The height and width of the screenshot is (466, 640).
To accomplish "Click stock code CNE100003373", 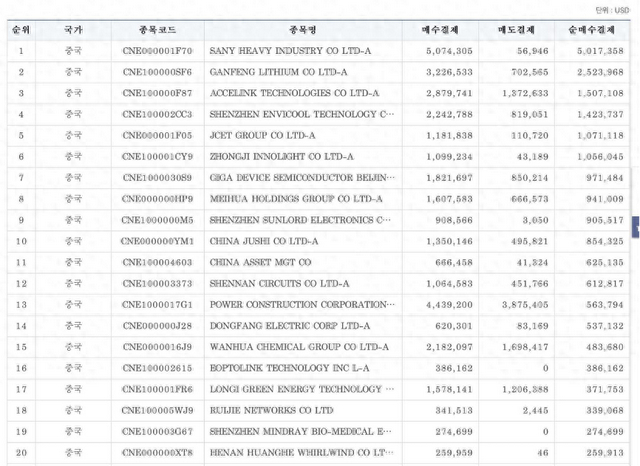I will (x=158, y=284).
